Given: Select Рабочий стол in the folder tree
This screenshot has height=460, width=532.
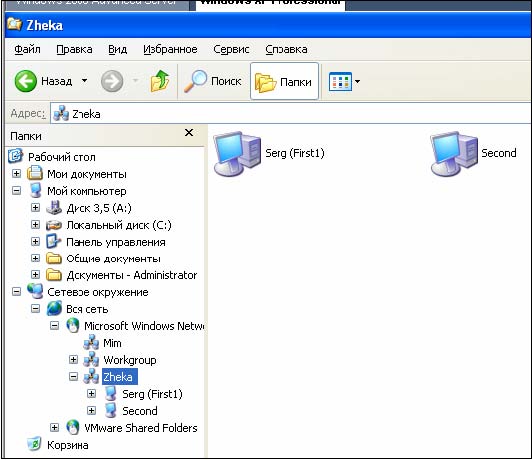Looking at the screenshot, I should (61, 157).
